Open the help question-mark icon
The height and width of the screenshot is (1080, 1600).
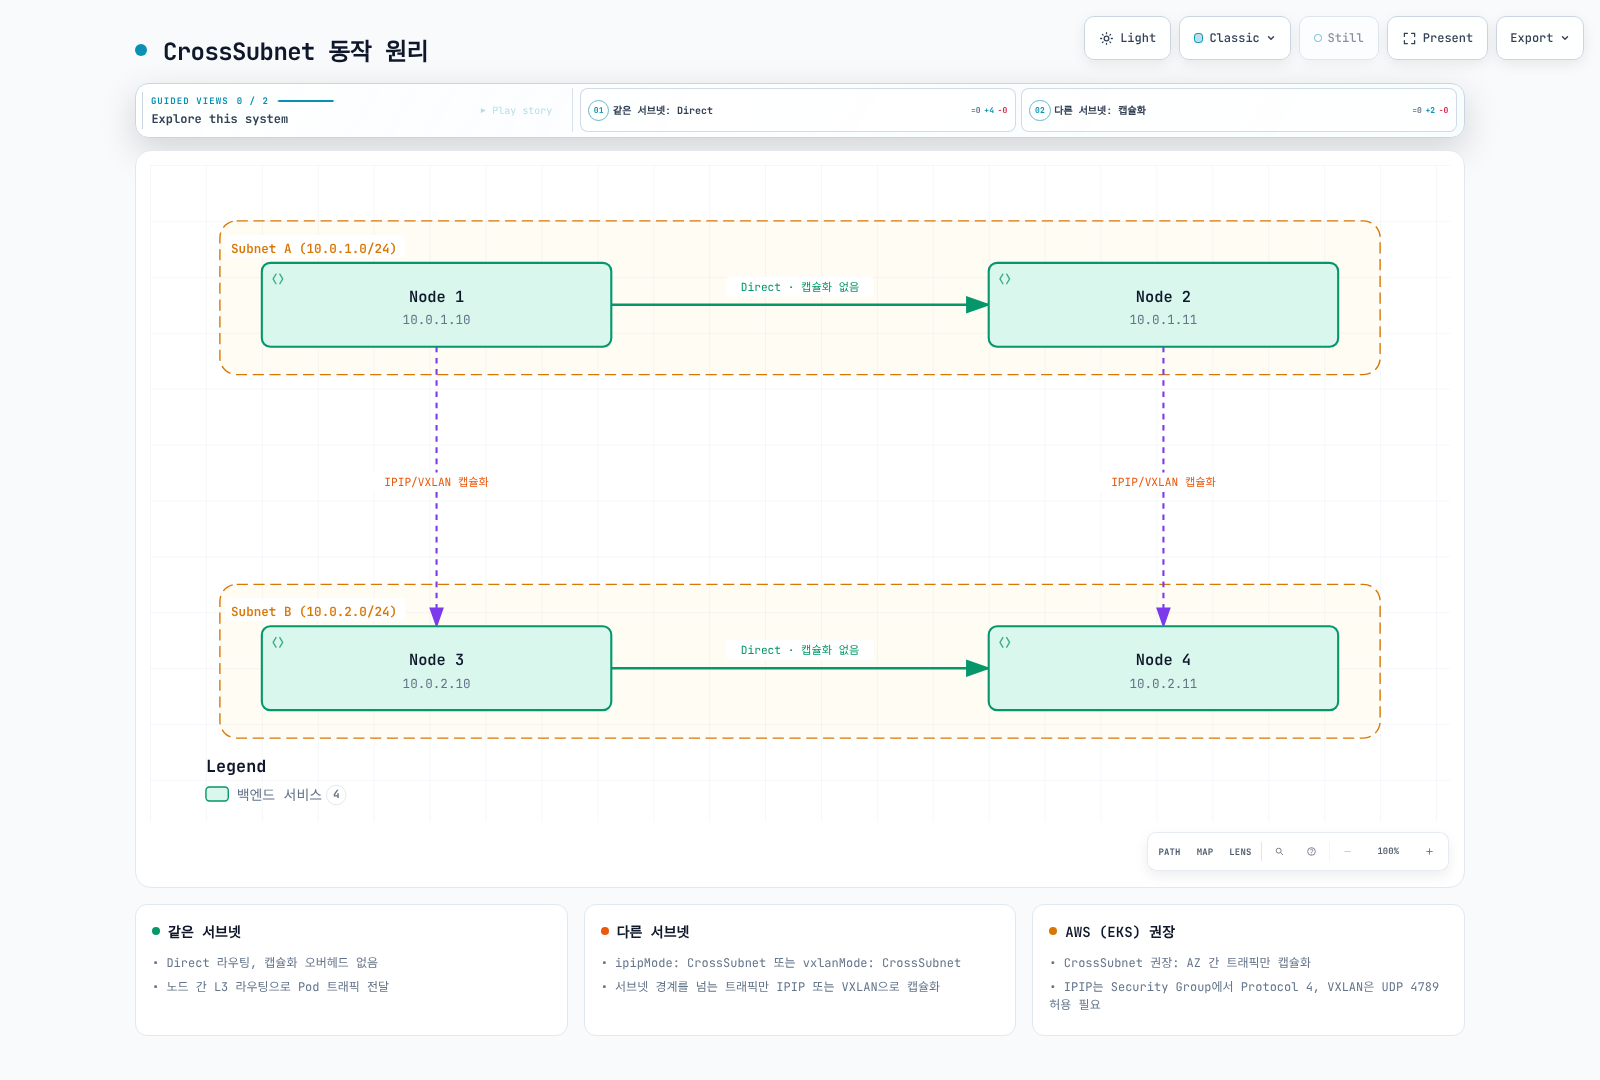(1311, 852)
